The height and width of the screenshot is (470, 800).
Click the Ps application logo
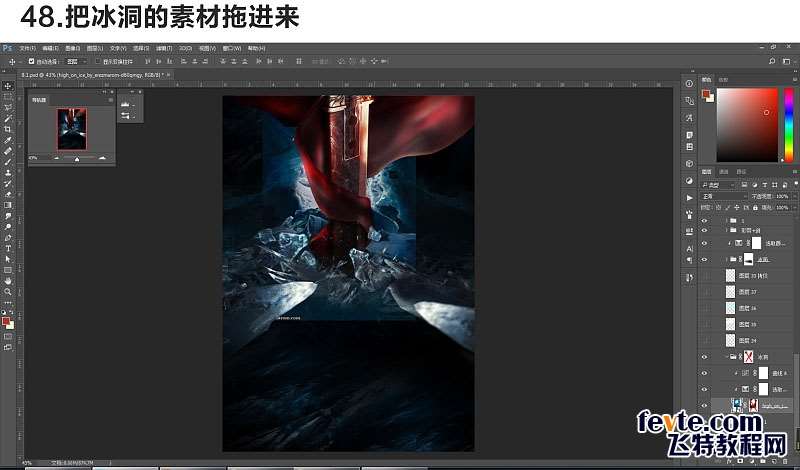click(7, 48)
